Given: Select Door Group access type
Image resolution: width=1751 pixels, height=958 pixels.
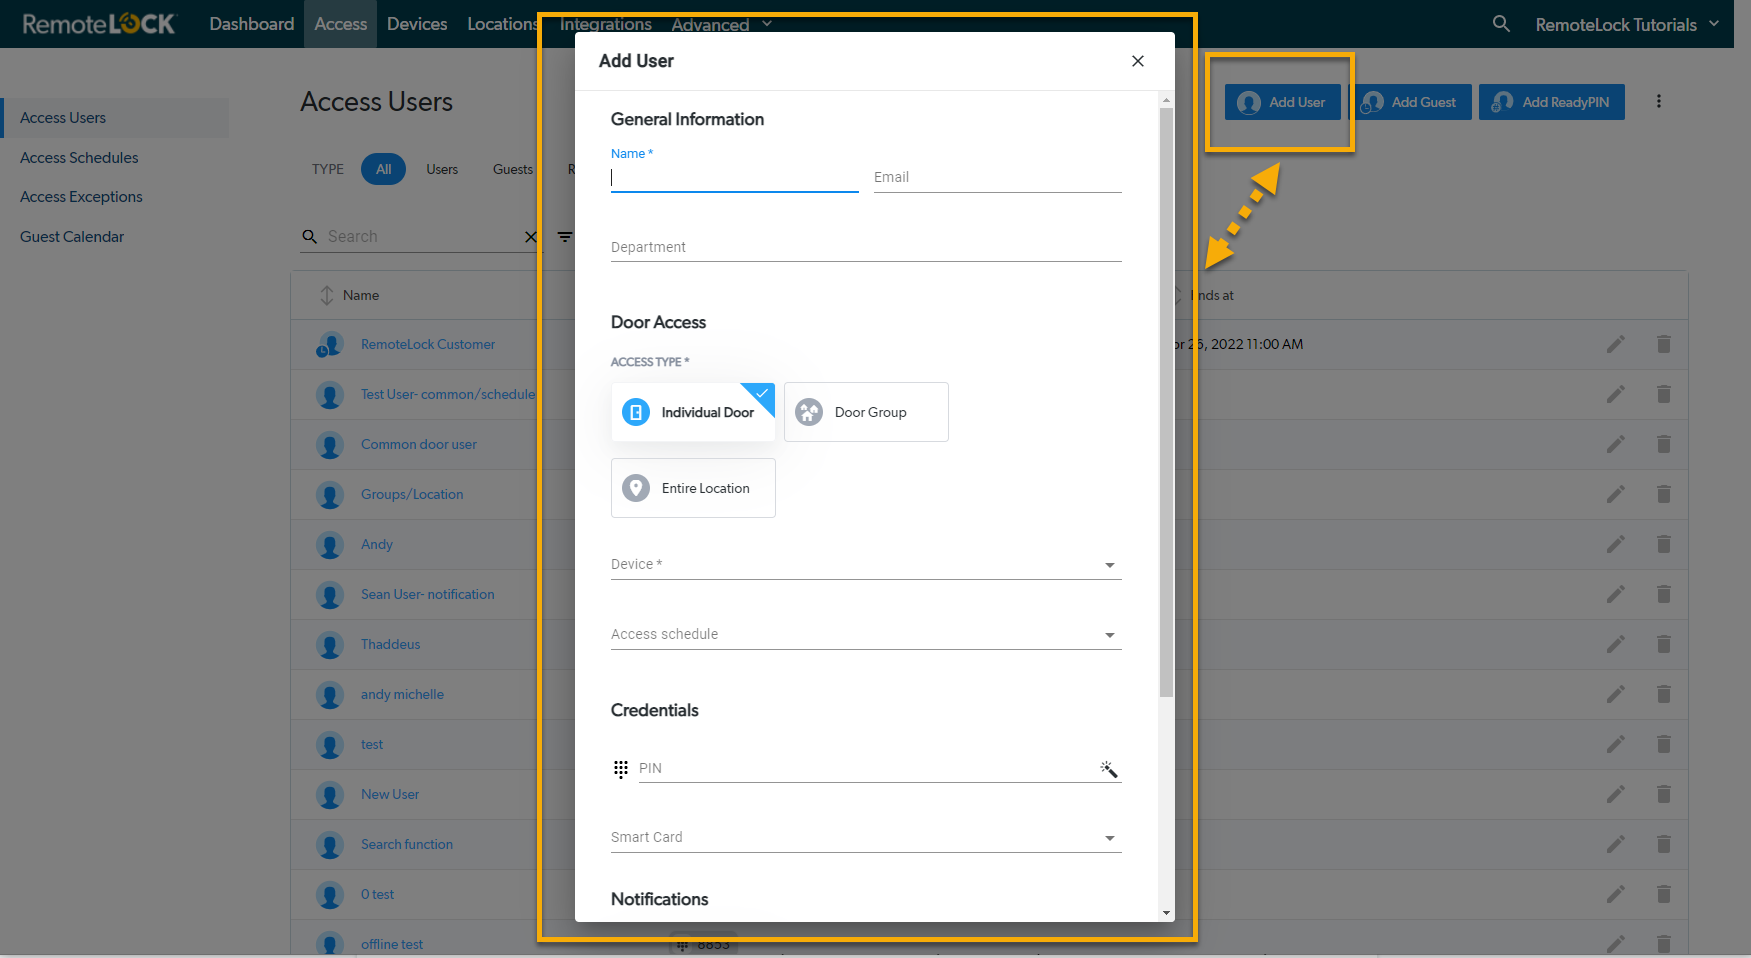Looking at the screenshot, I should coord(866,412).
